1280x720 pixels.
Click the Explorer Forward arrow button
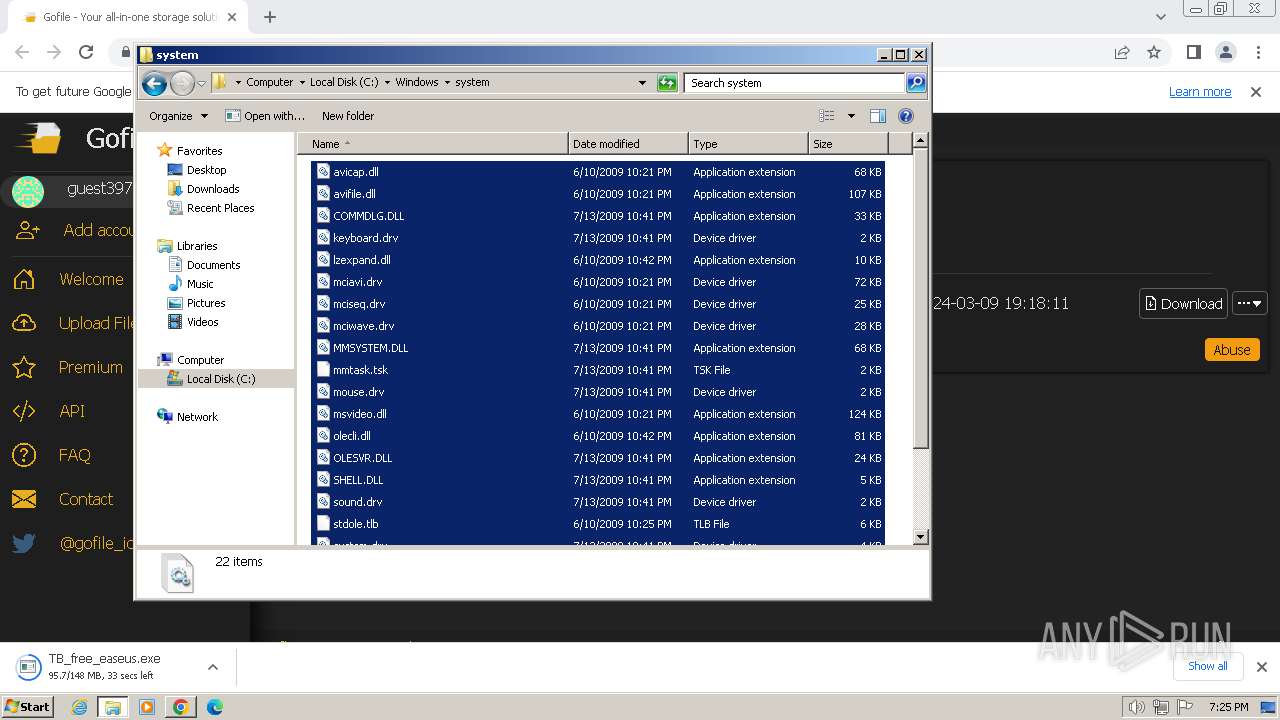pos(182,83)
